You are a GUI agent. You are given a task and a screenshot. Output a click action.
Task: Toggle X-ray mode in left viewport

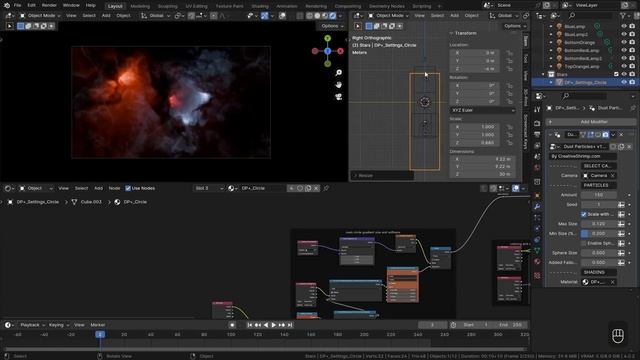[300, 16]
